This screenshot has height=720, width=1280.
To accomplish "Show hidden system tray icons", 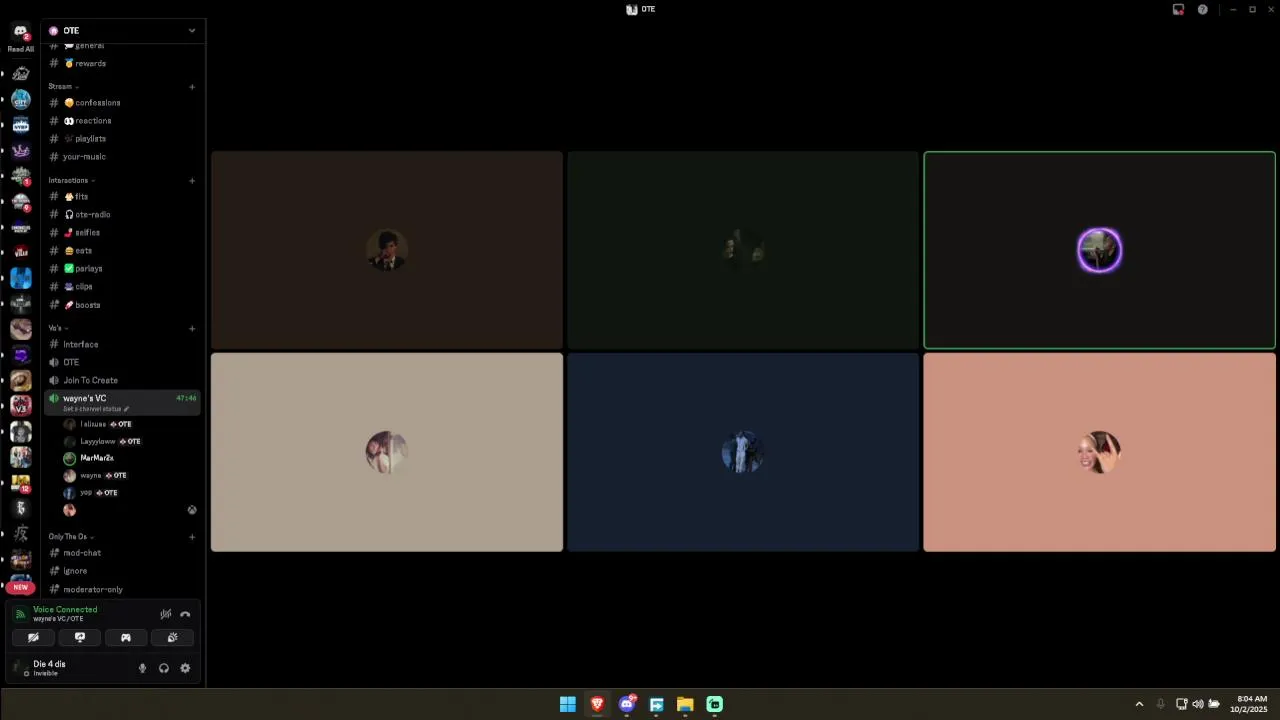I will tap(1139, 704).
